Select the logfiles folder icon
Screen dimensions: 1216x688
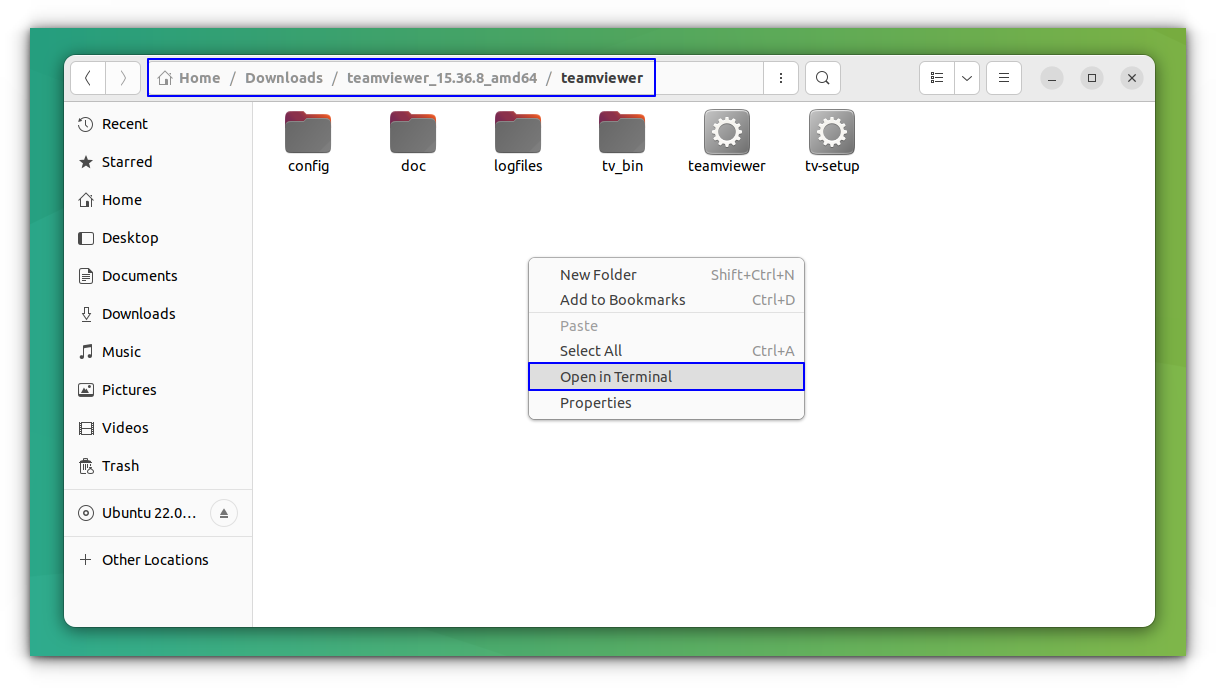point(518,133)
